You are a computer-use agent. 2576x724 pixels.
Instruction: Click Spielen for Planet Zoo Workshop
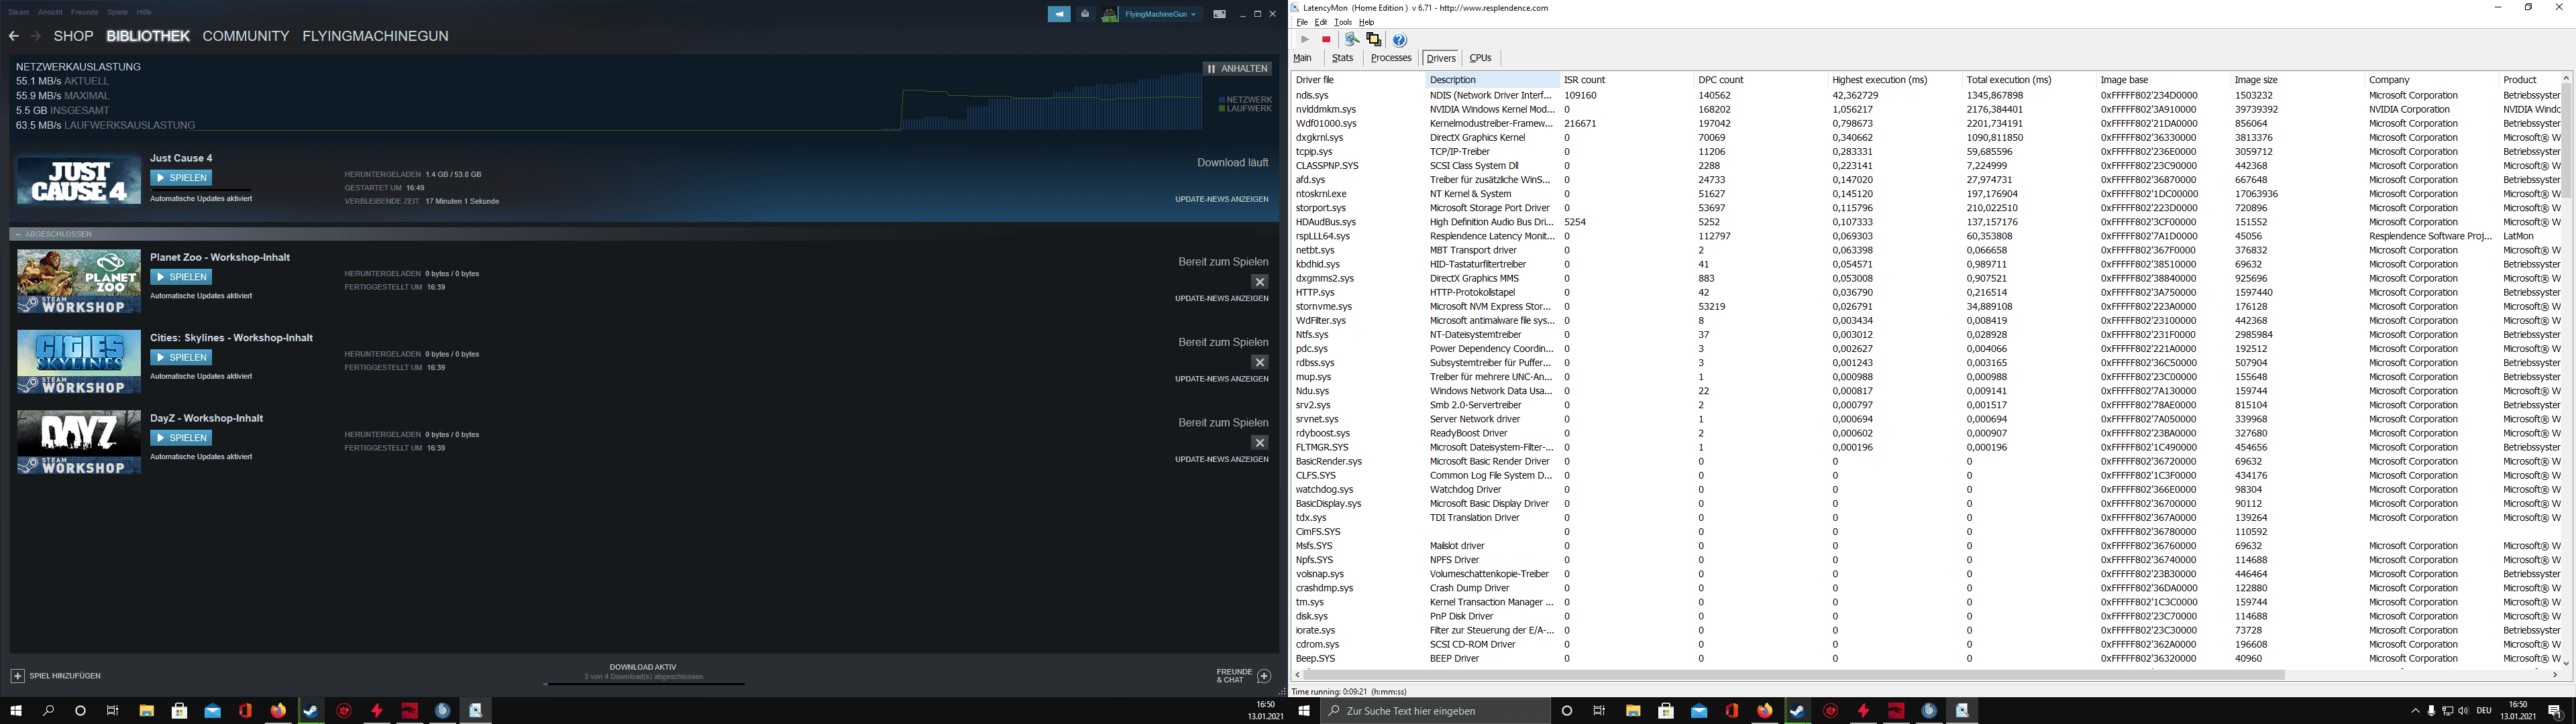181,277
